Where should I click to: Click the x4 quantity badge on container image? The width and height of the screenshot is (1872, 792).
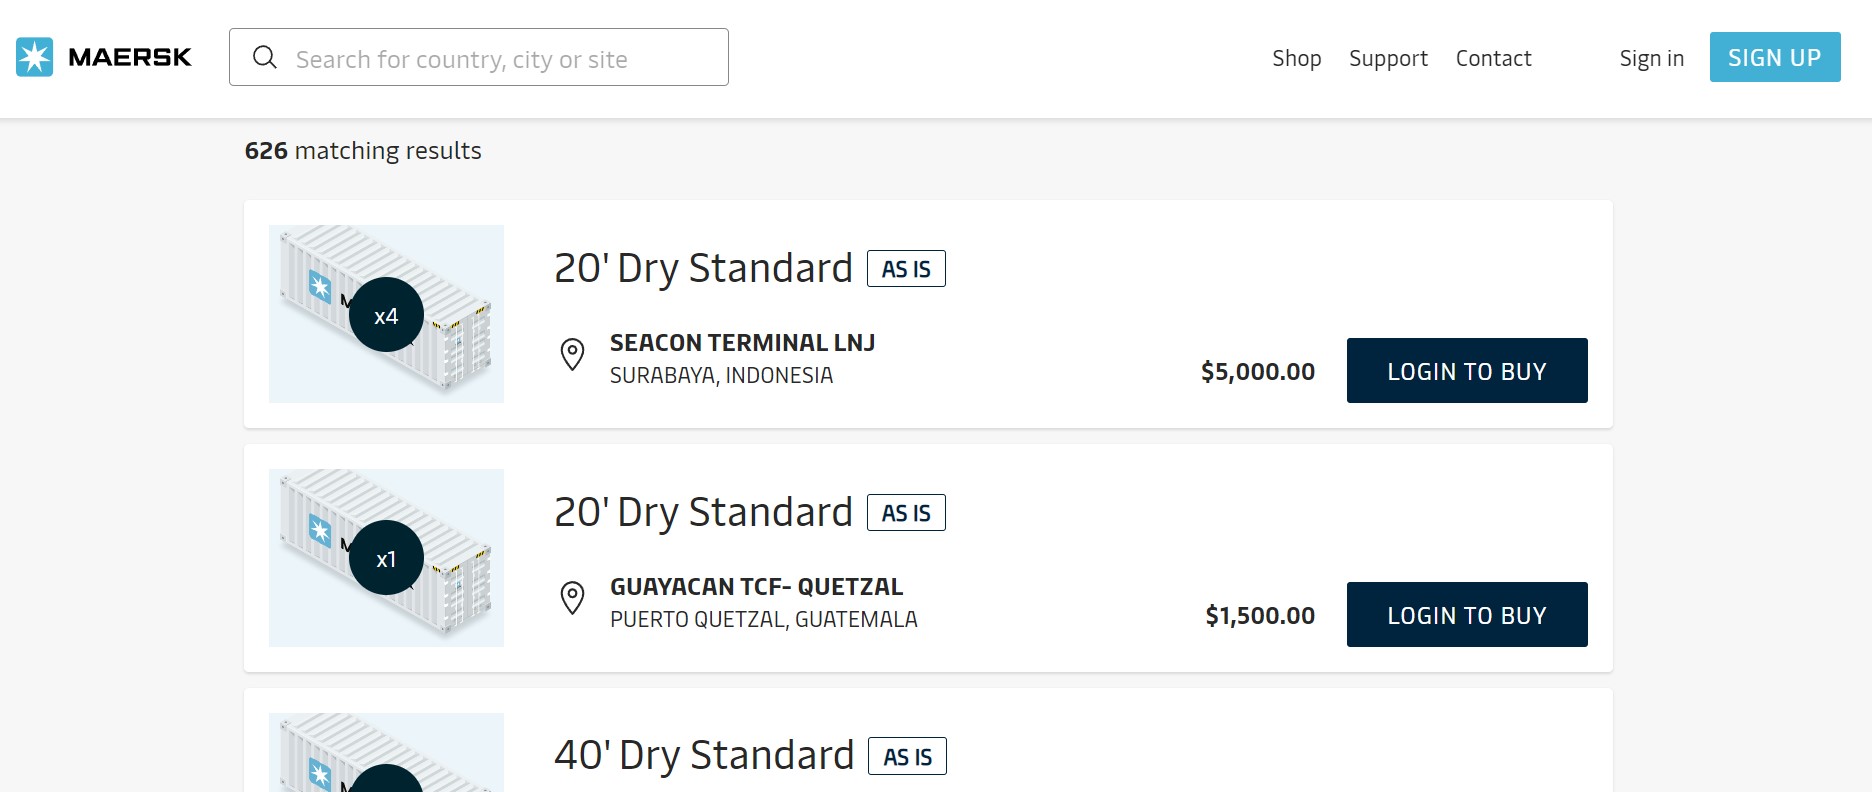click(386, 315)
